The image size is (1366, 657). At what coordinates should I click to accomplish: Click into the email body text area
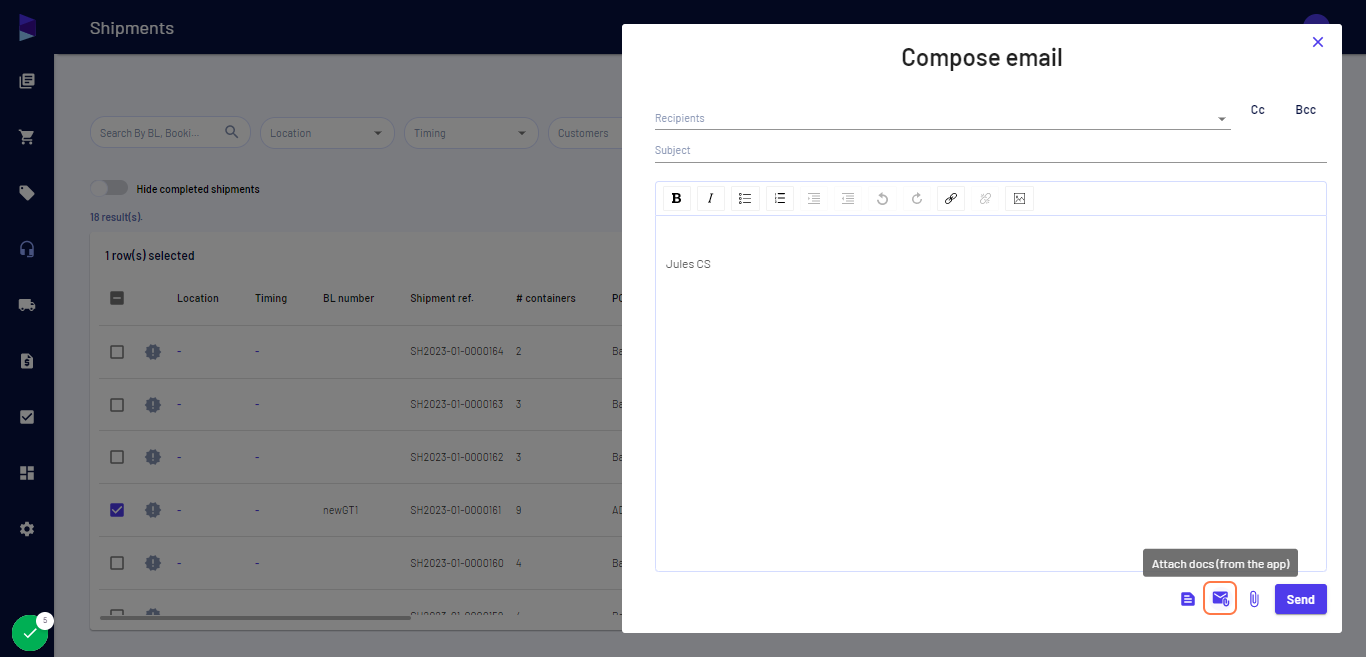coord(991,393)
